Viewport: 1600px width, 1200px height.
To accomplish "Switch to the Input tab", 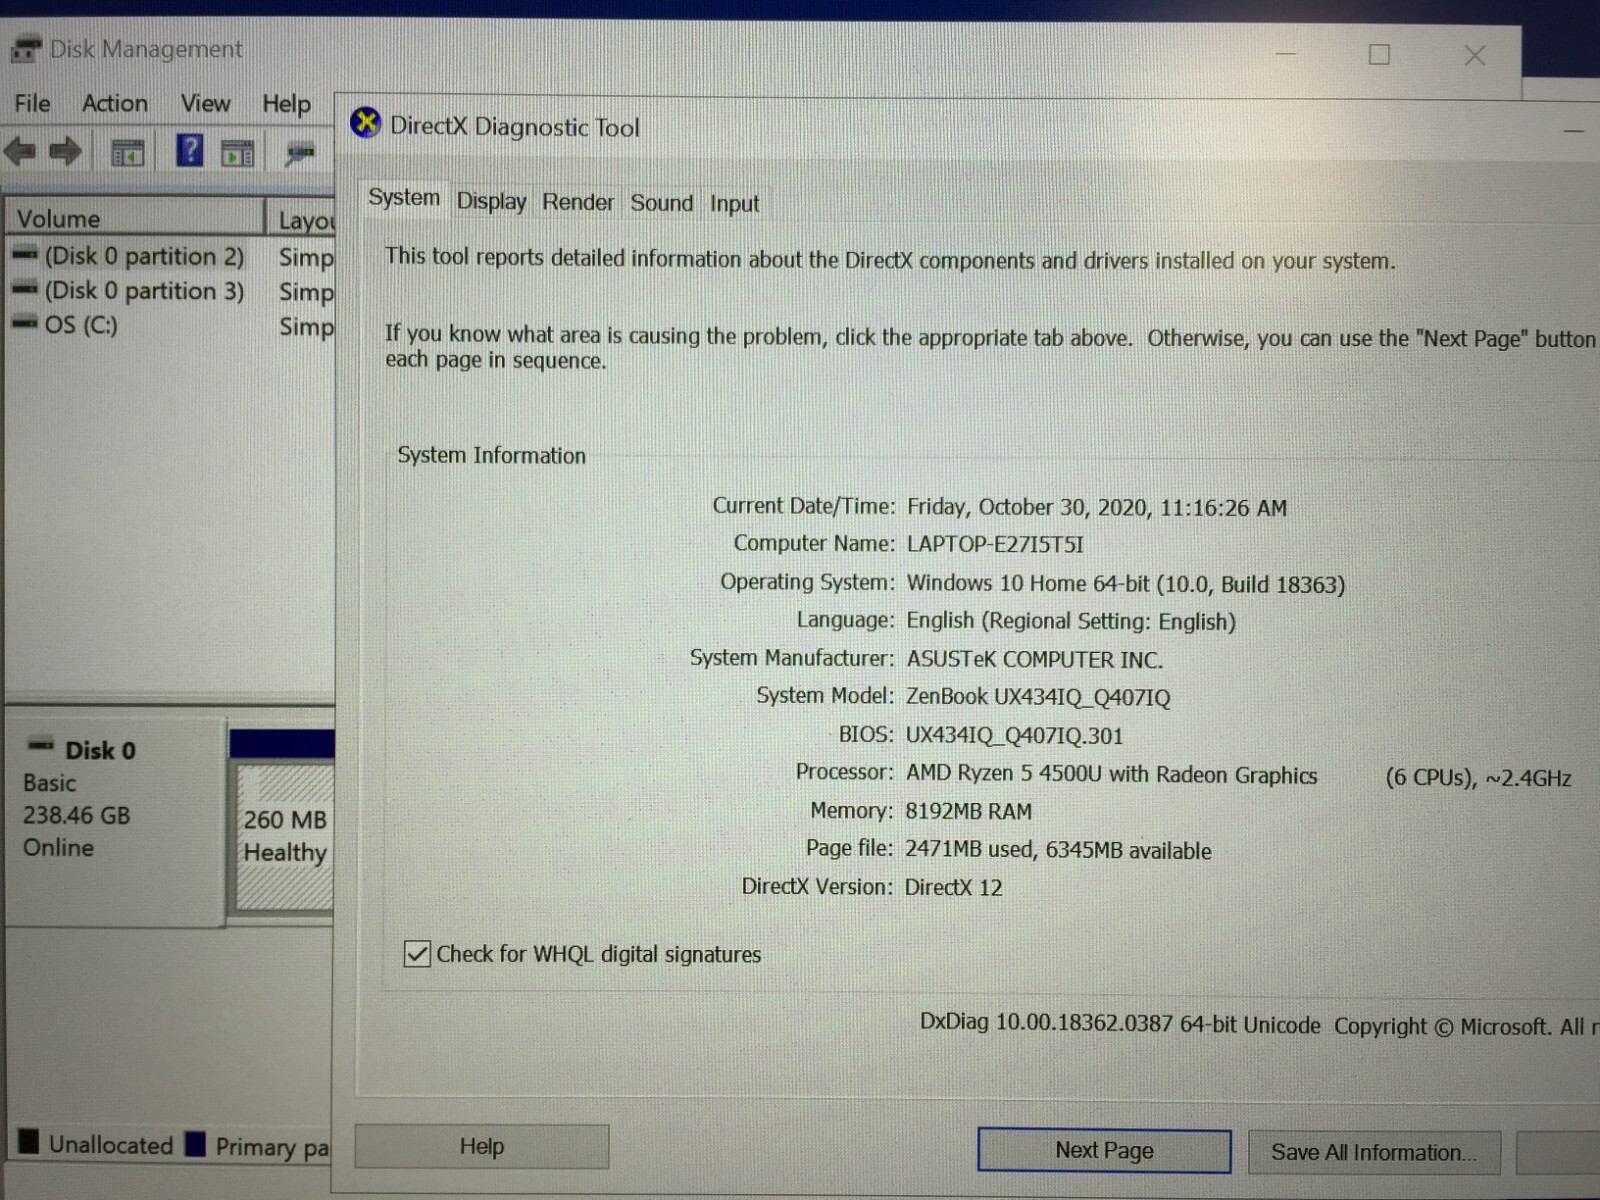I will pyautogui.click(x=734, y=204).
